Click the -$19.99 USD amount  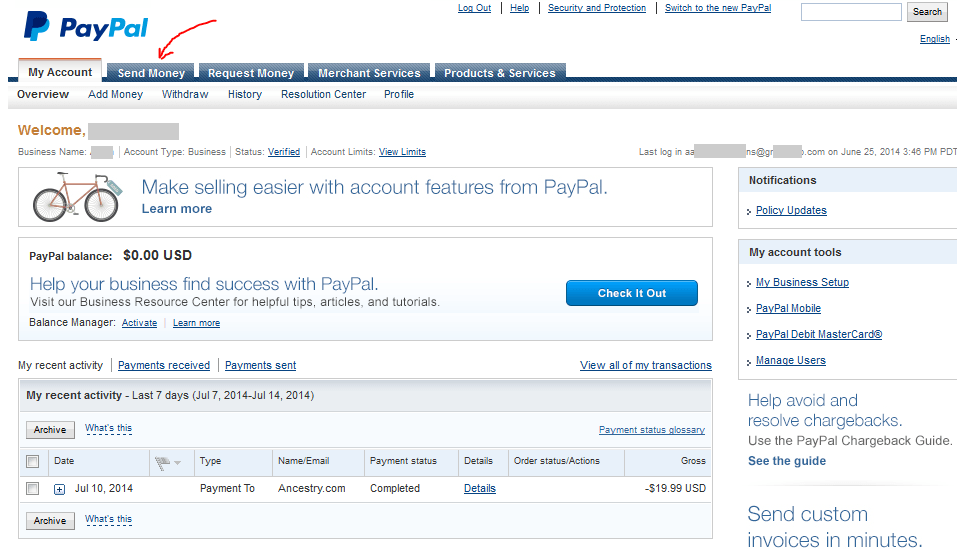click(676, 489)
